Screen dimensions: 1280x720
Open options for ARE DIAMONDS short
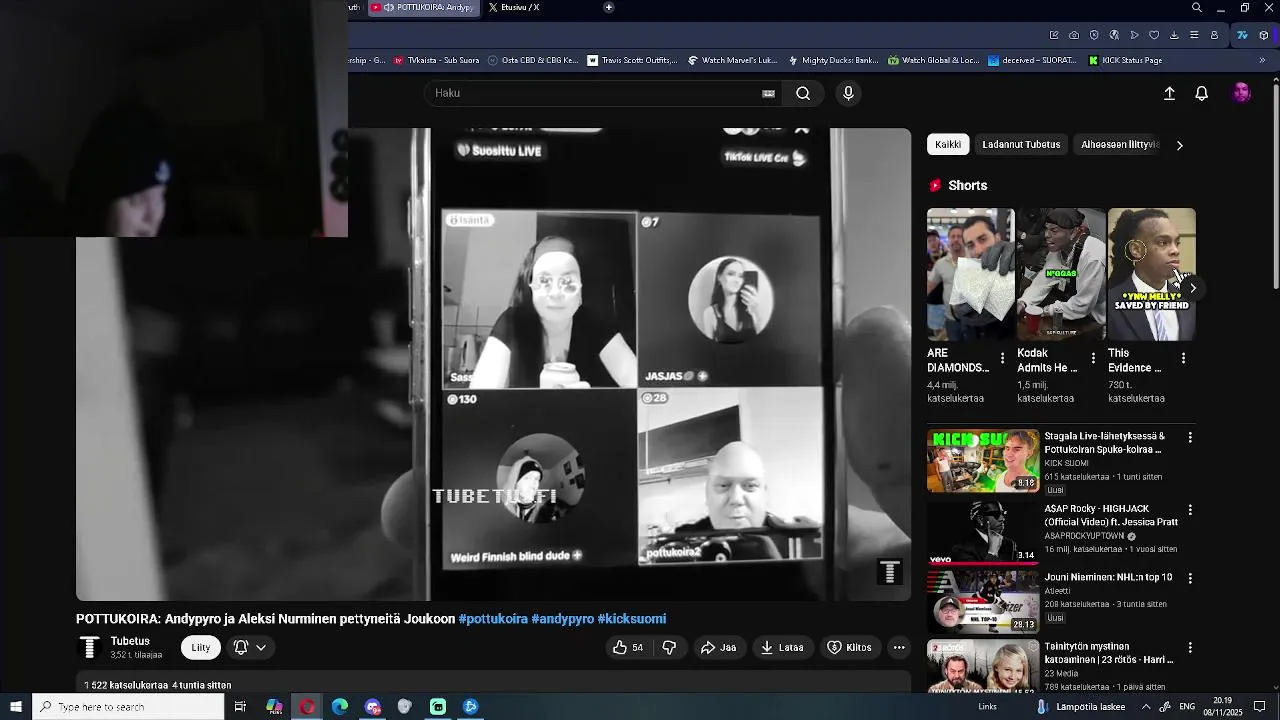1003,358
